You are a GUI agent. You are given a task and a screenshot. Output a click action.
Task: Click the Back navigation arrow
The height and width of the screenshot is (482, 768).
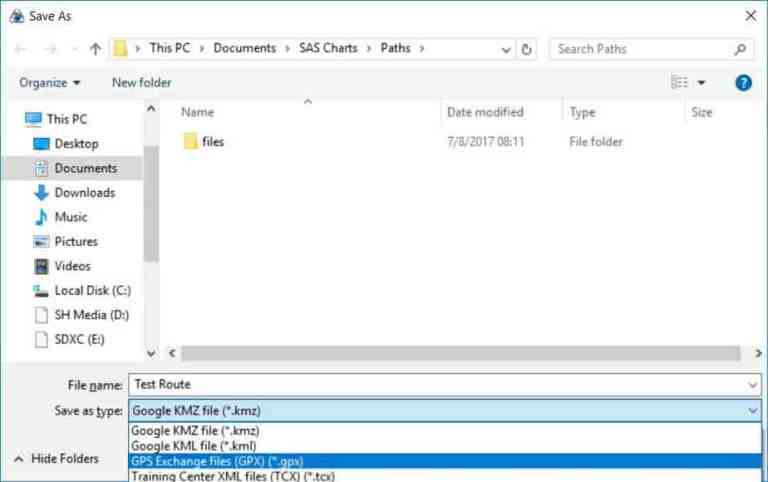tap(21, 48)
